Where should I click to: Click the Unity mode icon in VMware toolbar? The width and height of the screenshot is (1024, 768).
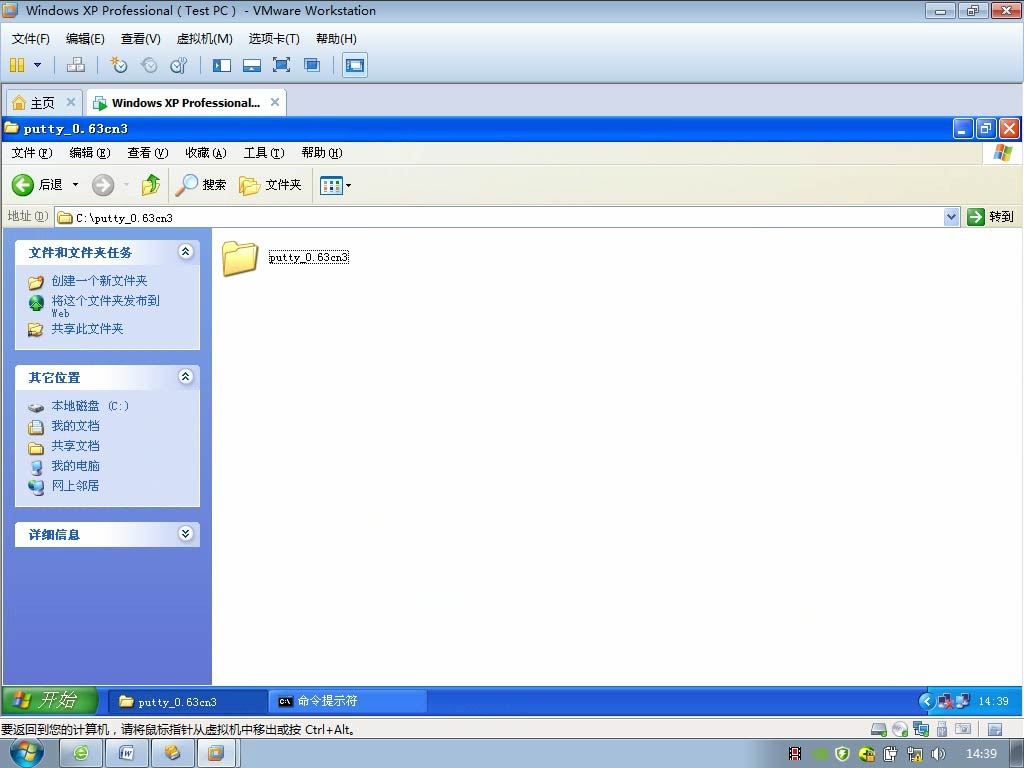click(x=312, y=65)
